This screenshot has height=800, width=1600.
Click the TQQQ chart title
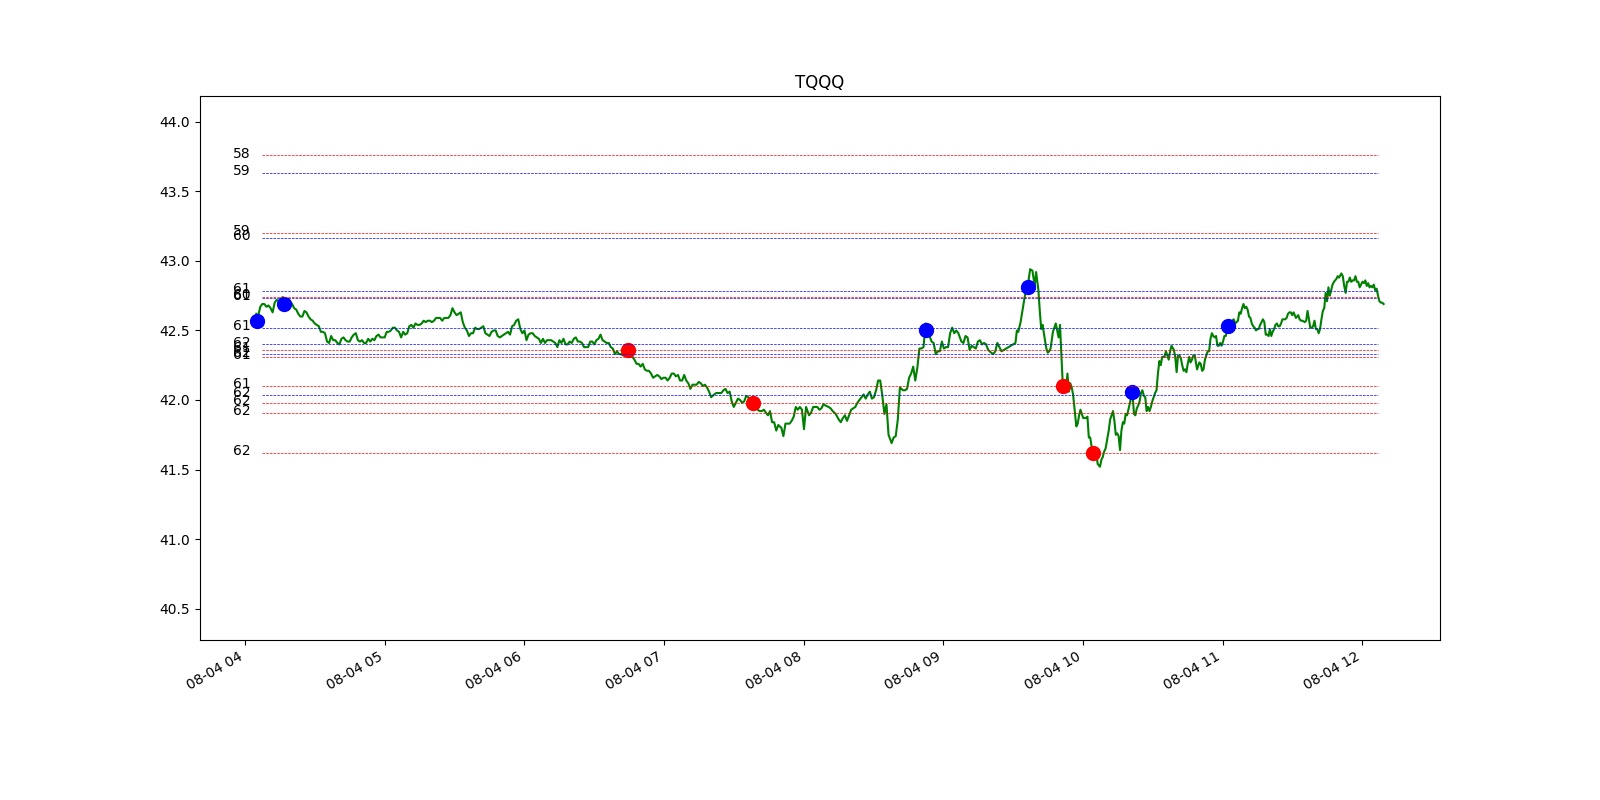[819, 82]
